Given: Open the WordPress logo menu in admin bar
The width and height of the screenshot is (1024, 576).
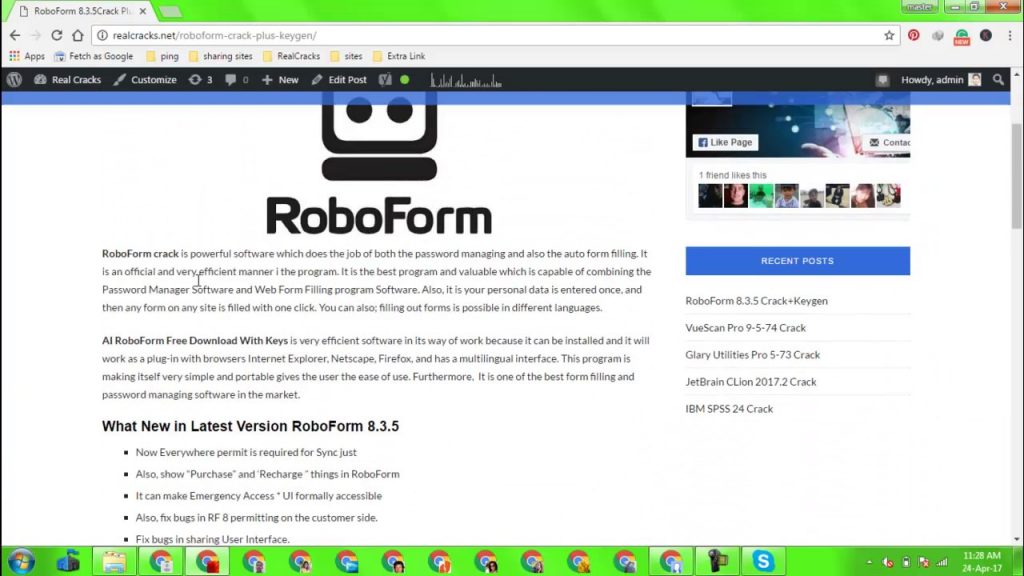Looking at the screenshot, I should pos(13,80).
